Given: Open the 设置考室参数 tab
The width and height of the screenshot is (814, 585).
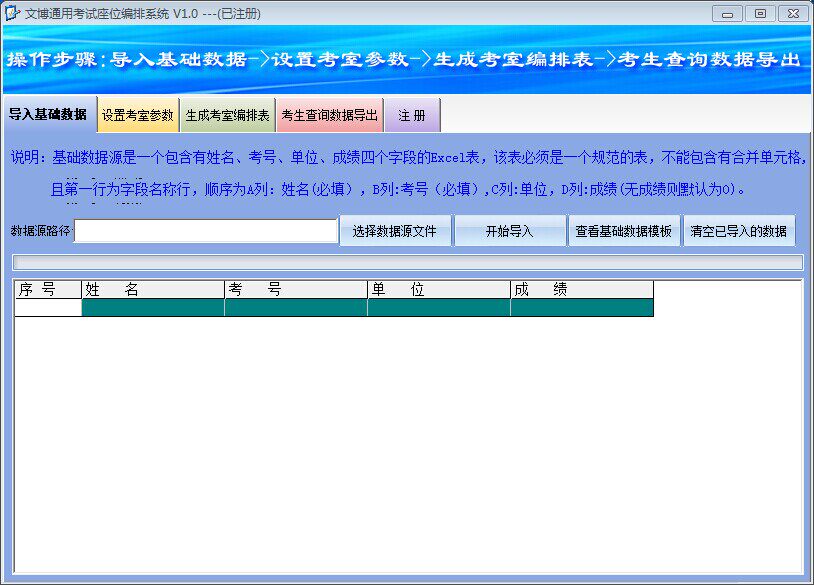Looking at the screenshot, I should point(138,115).
